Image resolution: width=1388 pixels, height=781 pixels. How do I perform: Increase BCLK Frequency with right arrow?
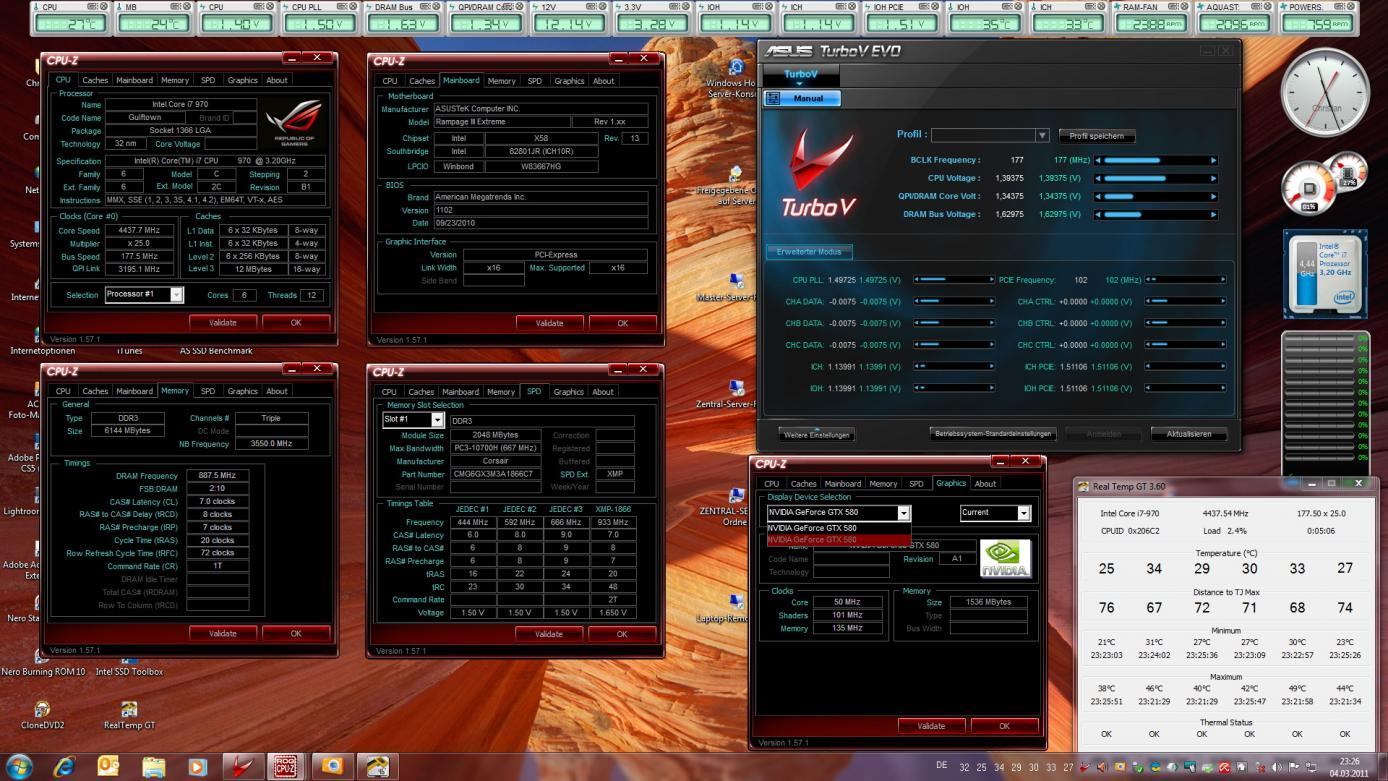[x=1214, y=160]
